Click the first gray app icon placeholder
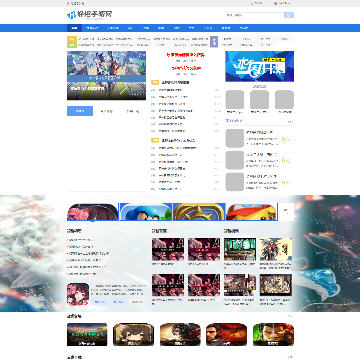This screenshot has height=360, width=360. coord(235,99)
